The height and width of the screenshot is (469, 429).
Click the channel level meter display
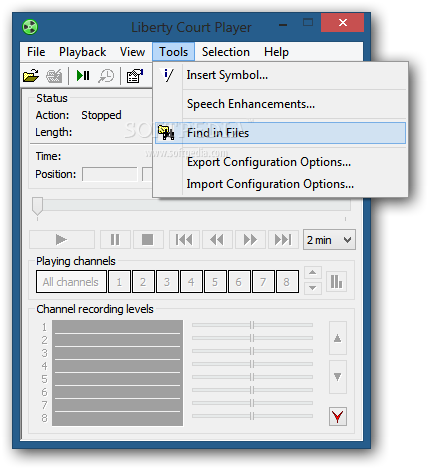pyautogui.click(x=117, y=373)
